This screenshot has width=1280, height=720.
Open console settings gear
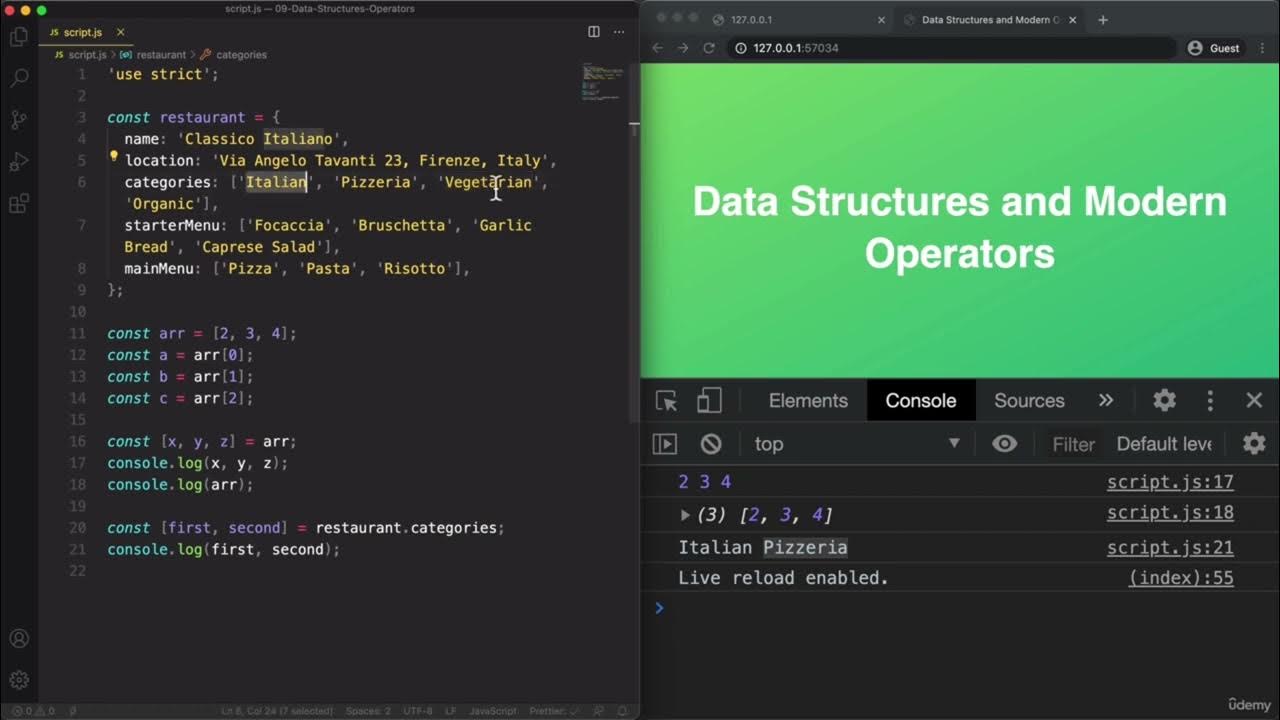pyautogui.click(x=1254, y=444)
